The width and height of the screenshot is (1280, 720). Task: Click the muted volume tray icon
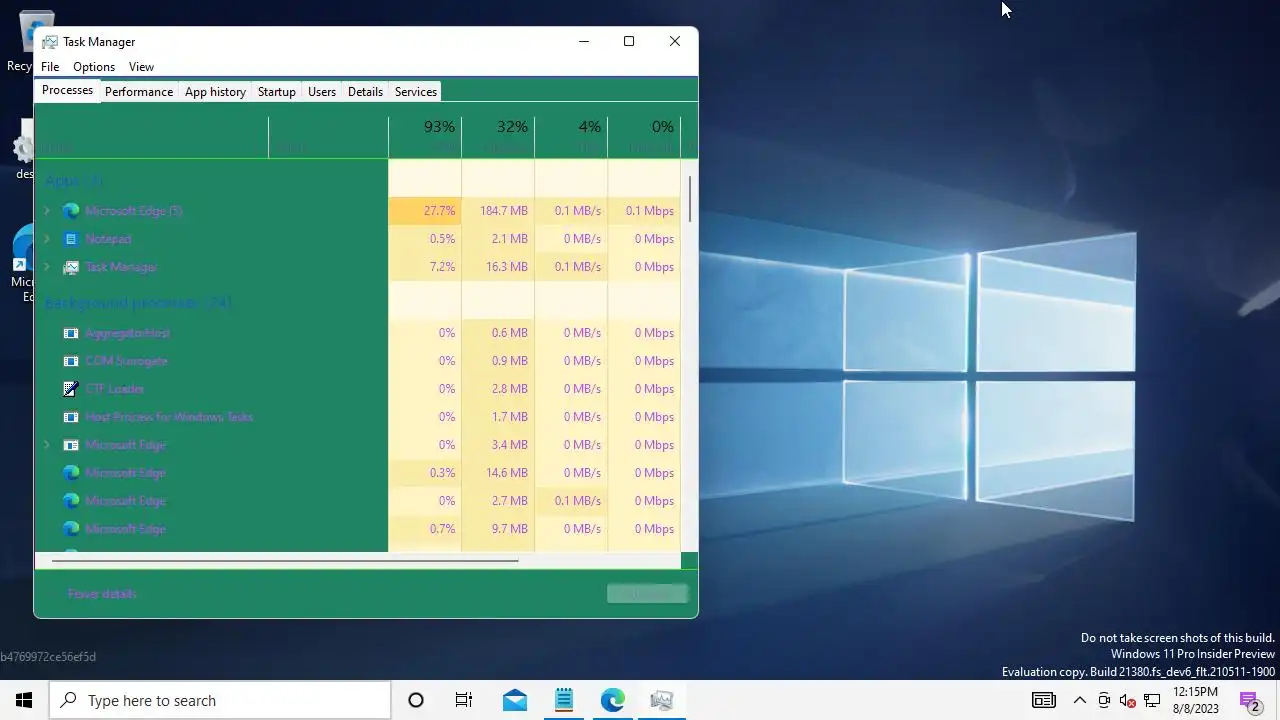[x=1128, y=700]
